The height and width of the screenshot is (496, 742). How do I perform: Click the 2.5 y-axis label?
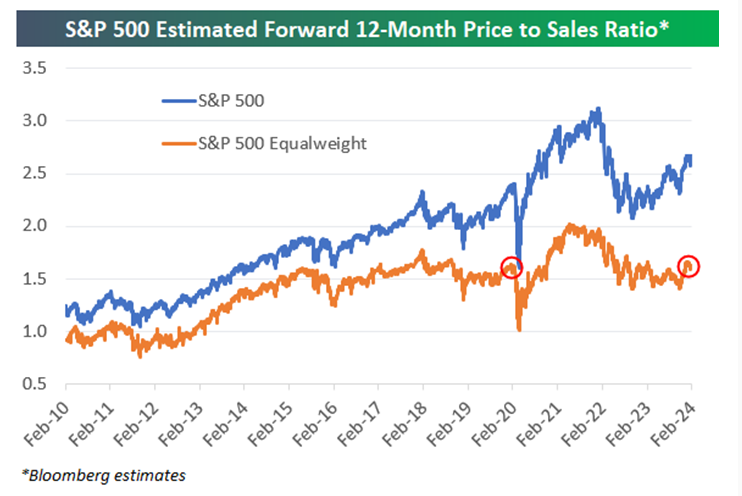pyautogui.click(x=35, y=173)
